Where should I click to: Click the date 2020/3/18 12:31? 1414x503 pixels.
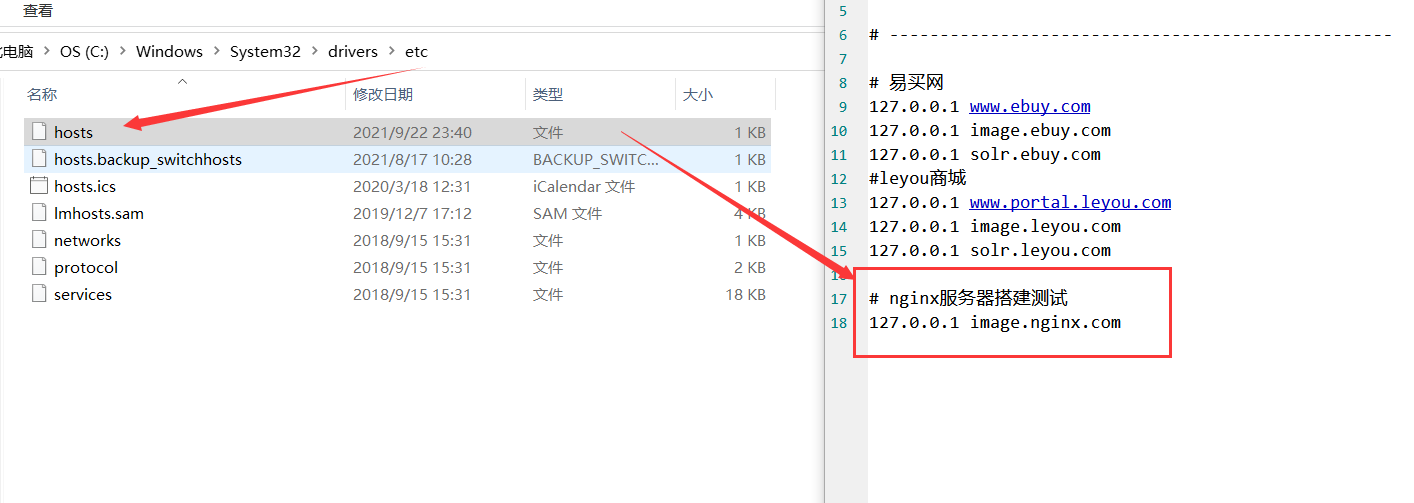(412, 186)
